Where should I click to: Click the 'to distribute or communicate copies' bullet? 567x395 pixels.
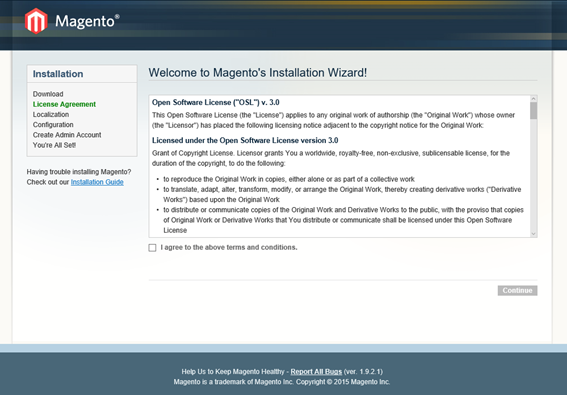pos(344,220)
